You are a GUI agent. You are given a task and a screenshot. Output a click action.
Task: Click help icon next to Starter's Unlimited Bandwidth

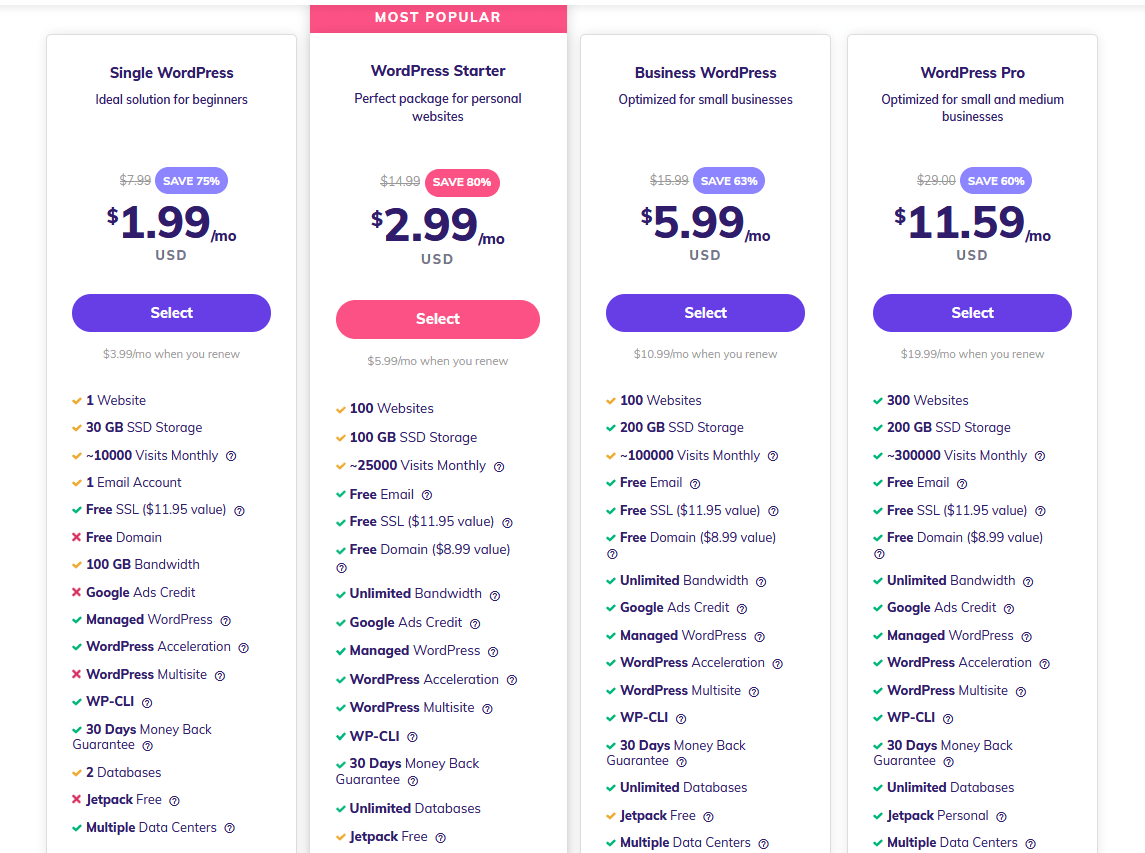coord(495,595)
